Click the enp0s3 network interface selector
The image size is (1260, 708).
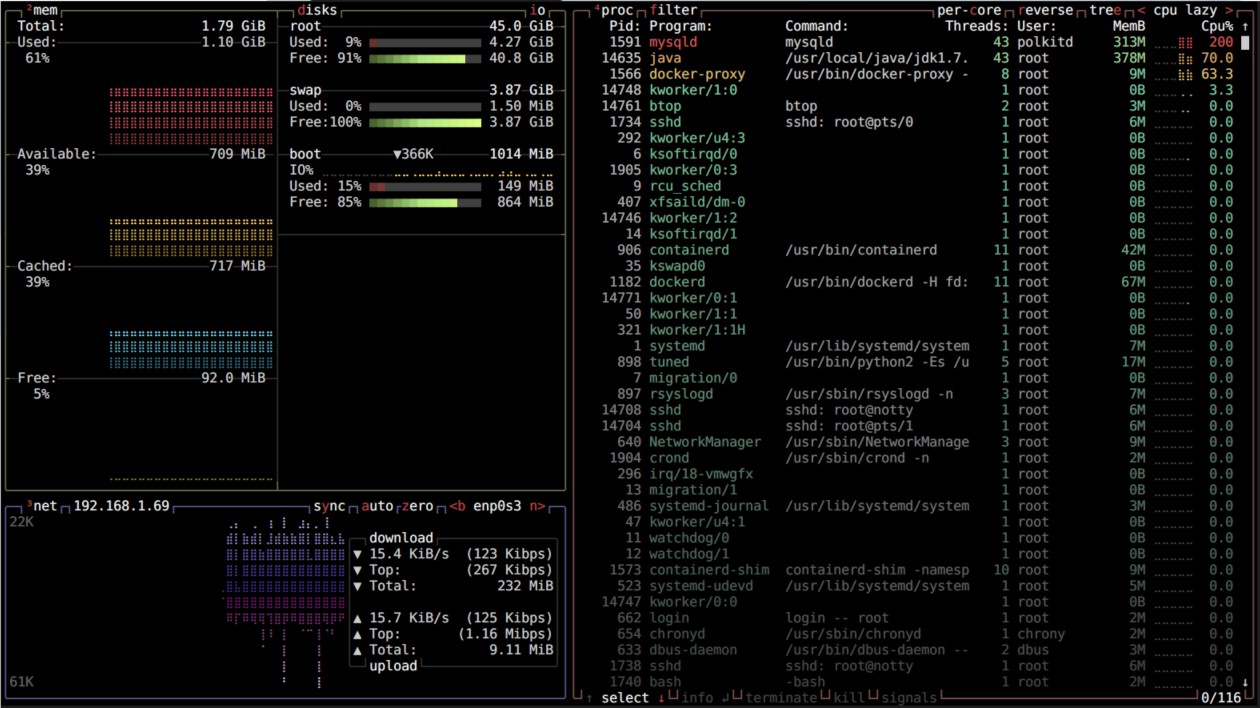point(497,506)
